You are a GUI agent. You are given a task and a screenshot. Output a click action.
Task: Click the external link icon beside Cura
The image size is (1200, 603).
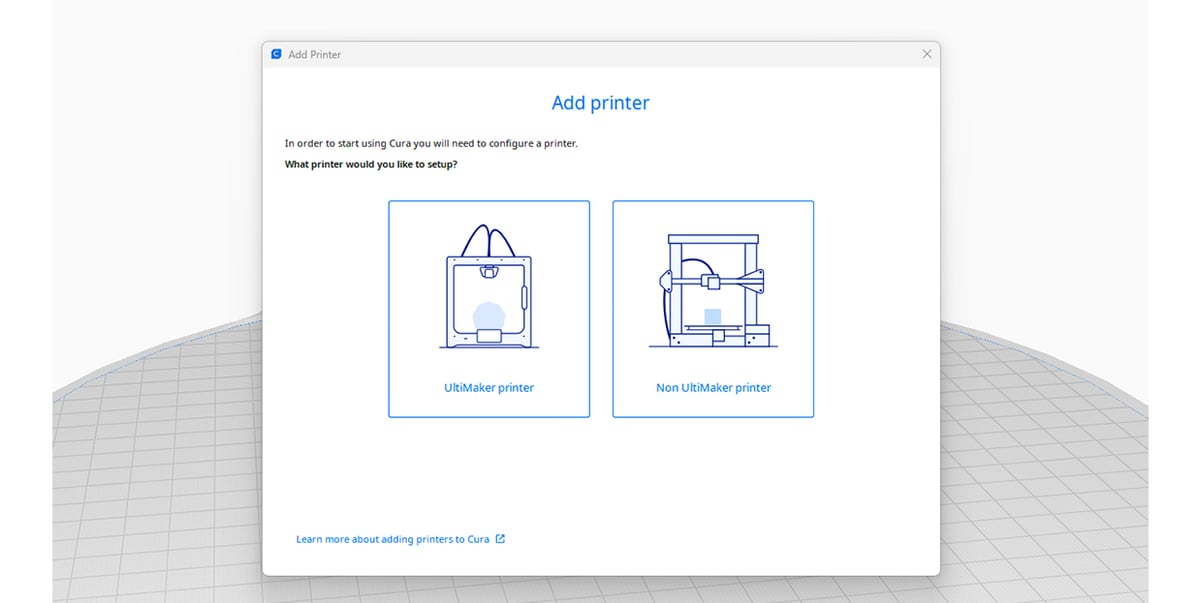pos(500,539)
